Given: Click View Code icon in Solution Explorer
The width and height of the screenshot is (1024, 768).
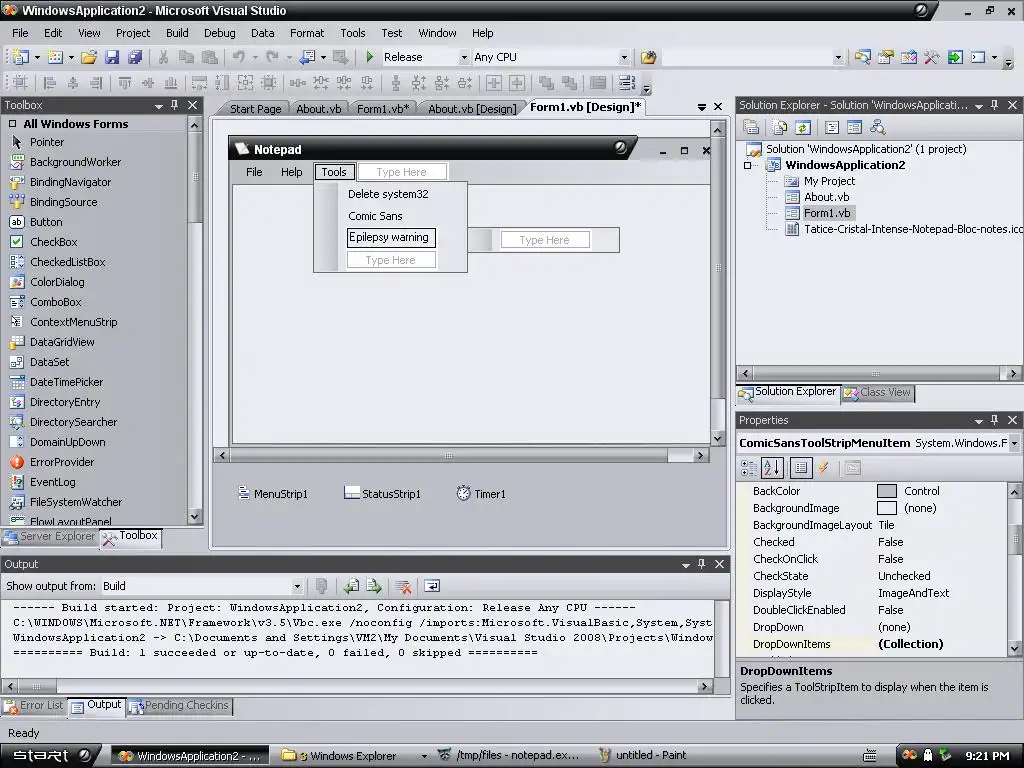Looking at the screenshot, I should [831, 127].
